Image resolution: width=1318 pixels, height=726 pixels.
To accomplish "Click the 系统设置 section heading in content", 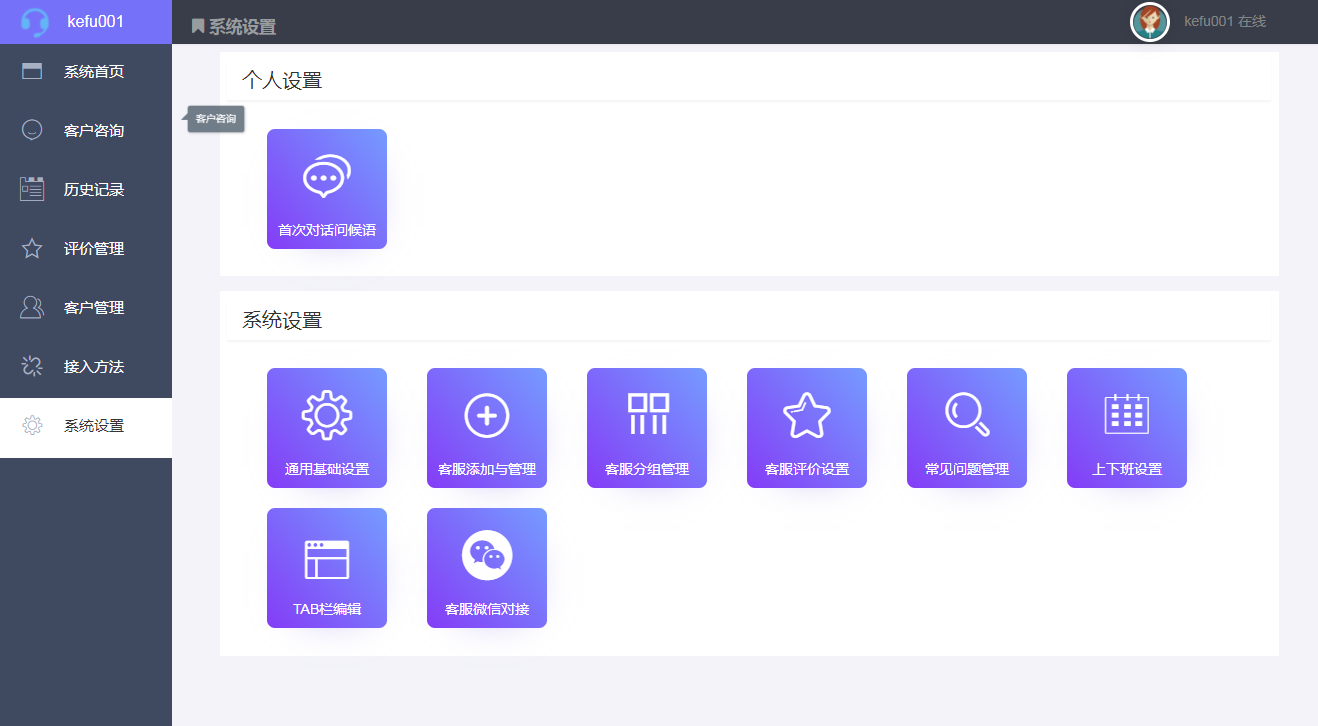I will pyautogui.click(x=282, y=321).
